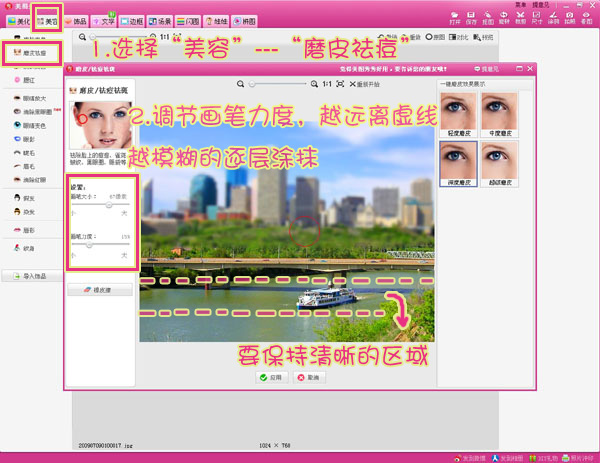
Task: Click the 保存 (save) toolbar icon
Action: tap(471, 18)
